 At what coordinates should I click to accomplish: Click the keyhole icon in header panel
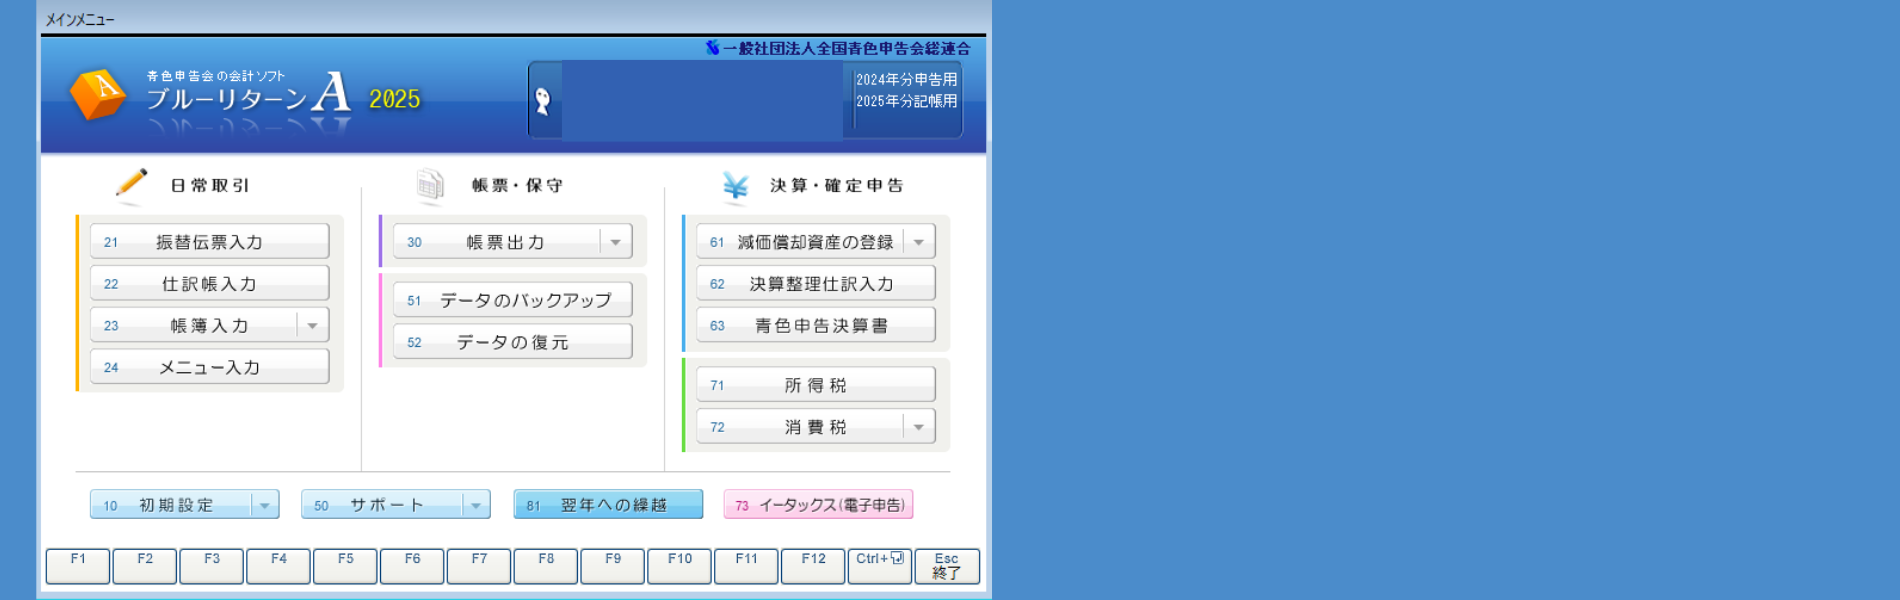pyautogui.click(x=543, y=100)
